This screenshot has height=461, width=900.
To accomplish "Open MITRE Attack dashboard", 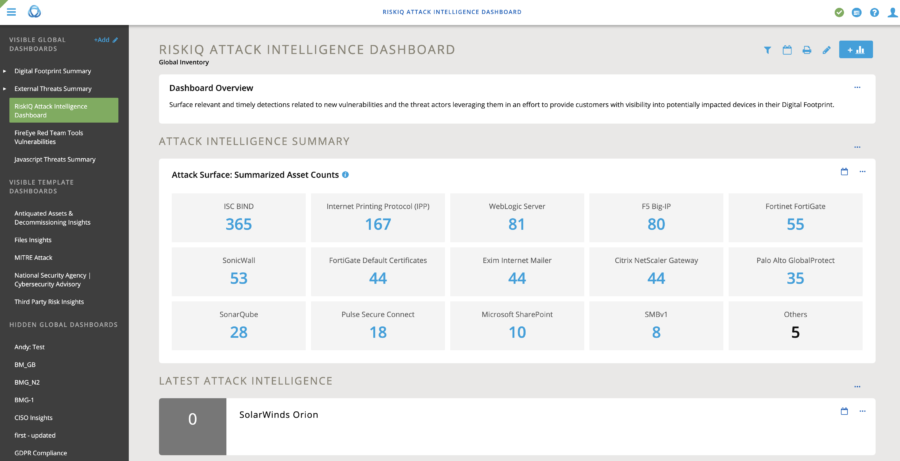I will 33,258.
